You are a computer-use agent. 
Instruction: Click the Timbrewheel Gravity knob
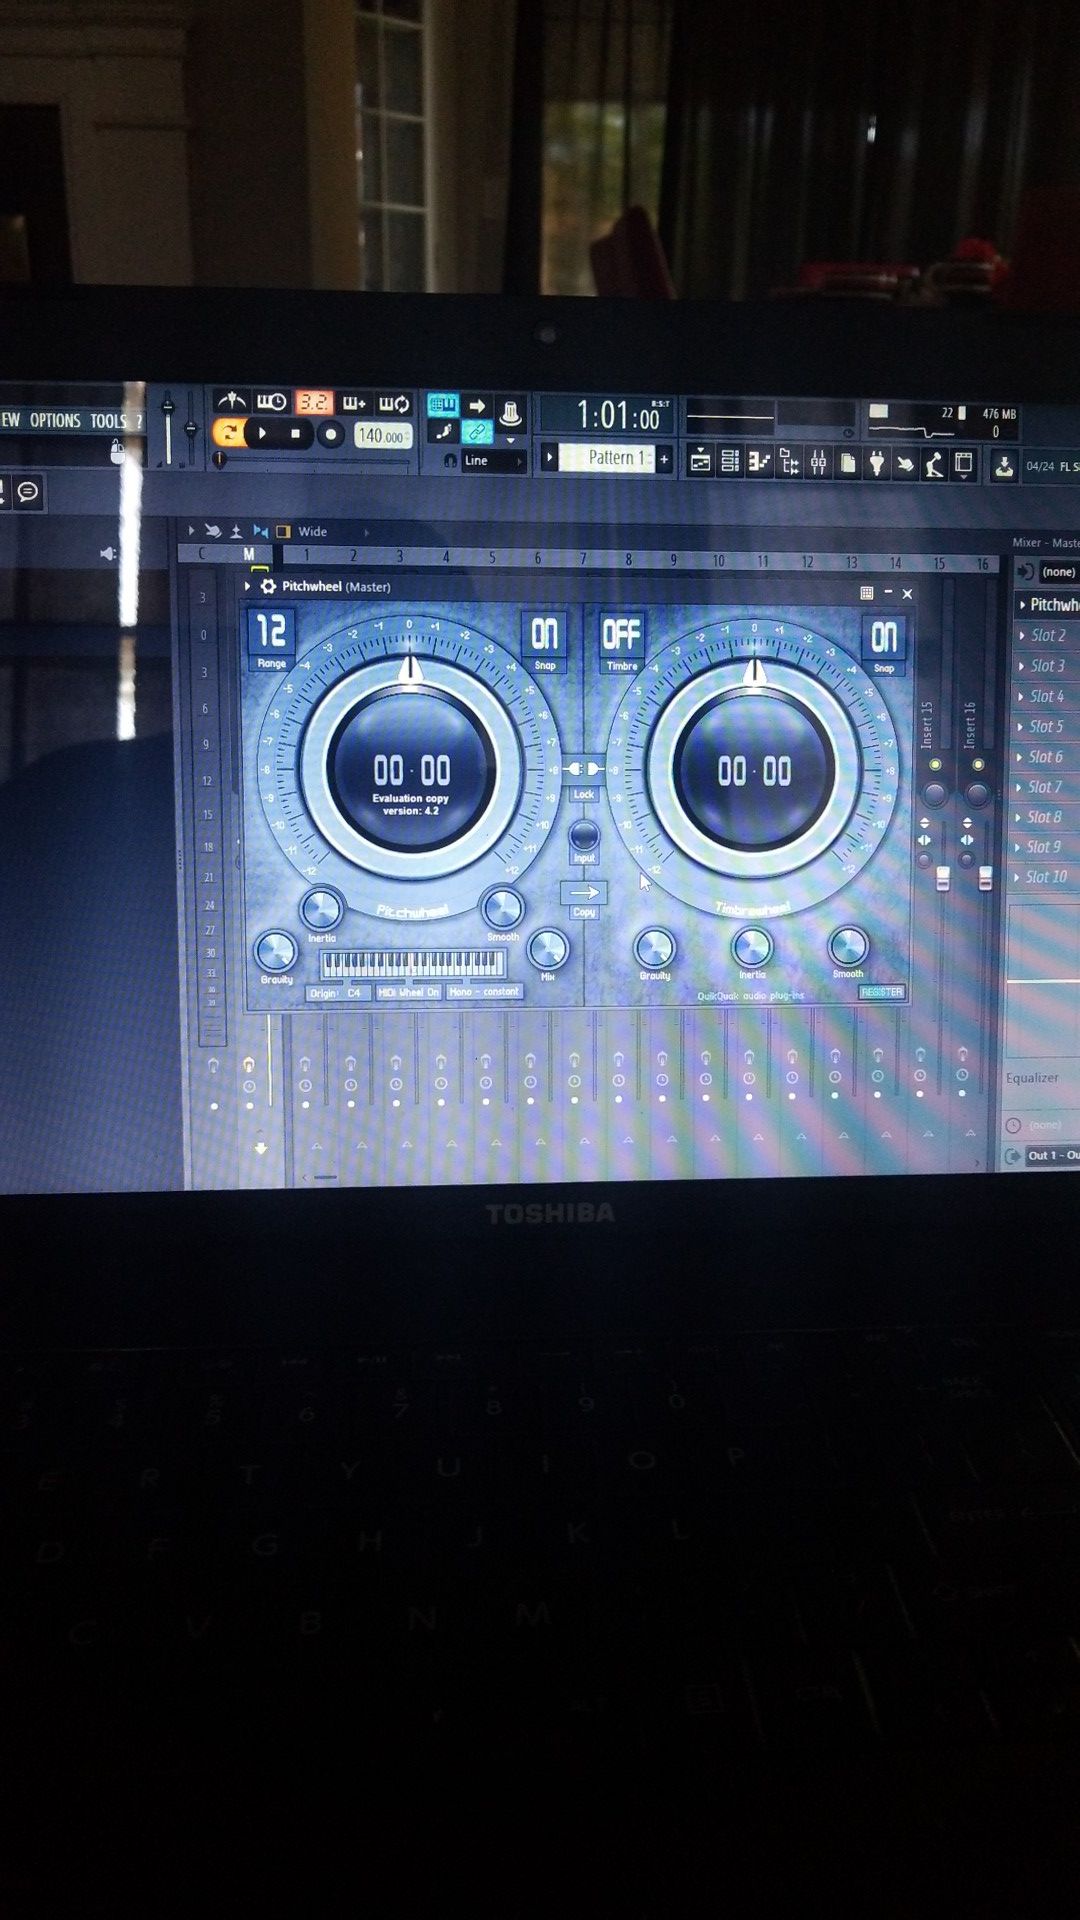pyautogui.click(x=654, y=948)
